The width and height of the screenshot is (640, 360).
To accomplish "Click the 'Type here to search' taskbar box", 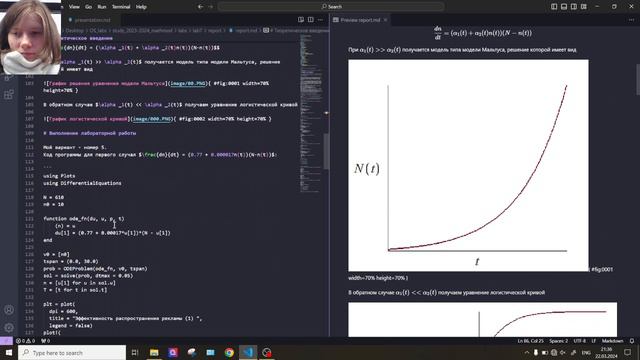I will 72,352.
